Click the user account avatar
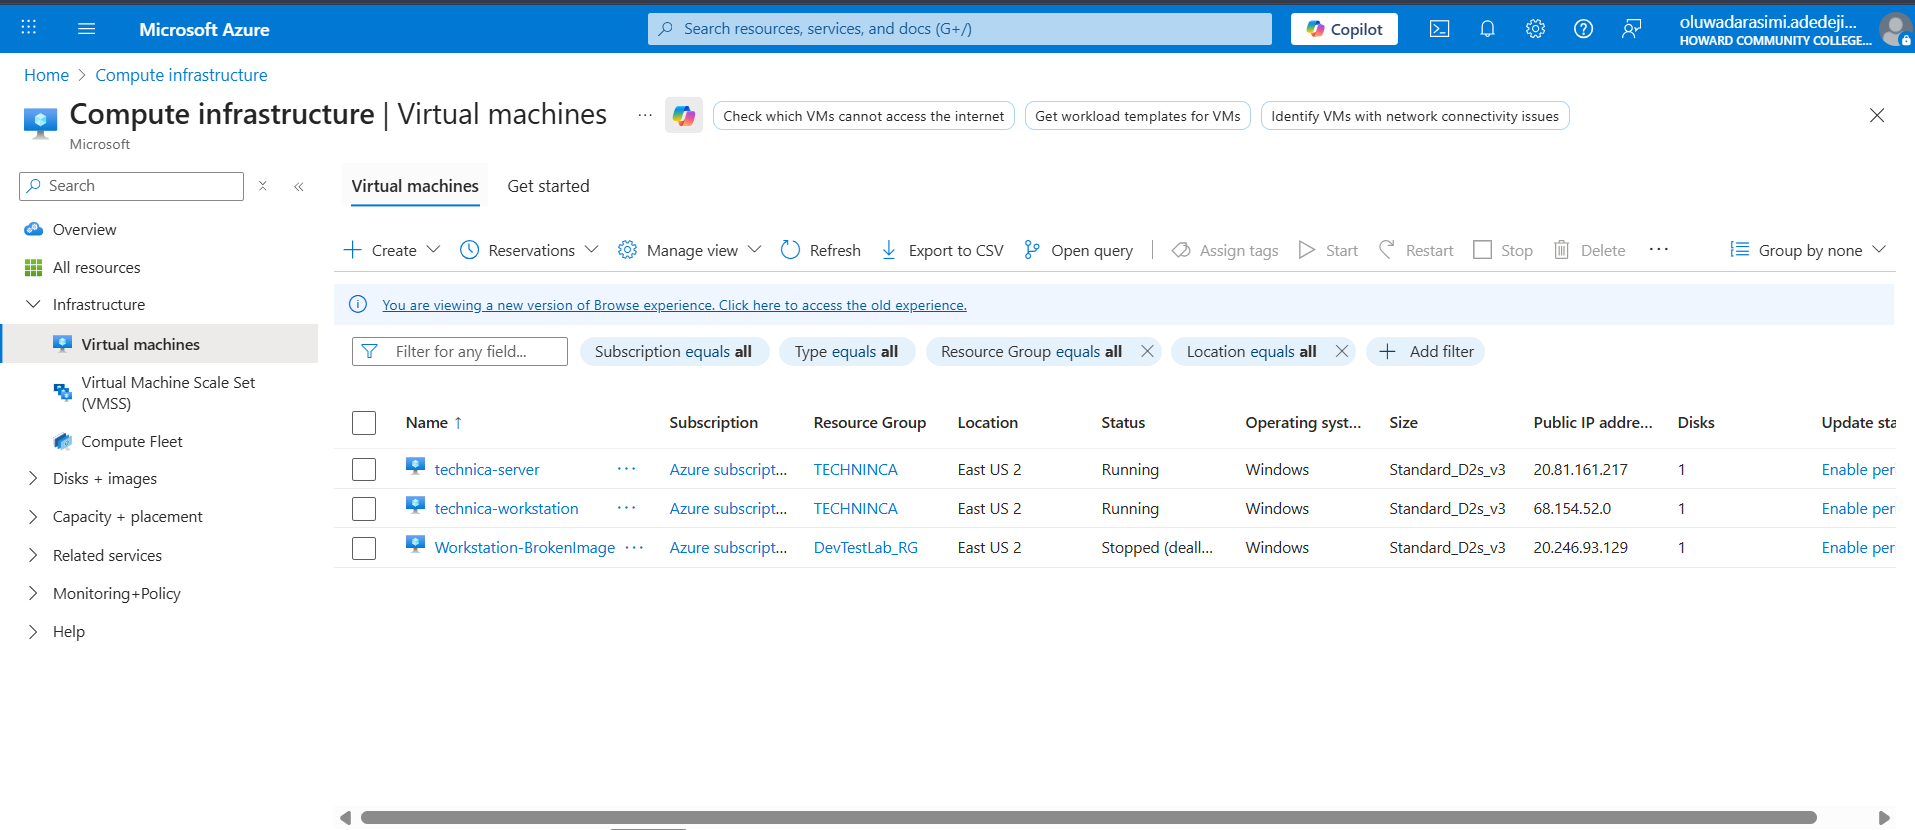1915x830 pixels. click(x=1895, y=29)
